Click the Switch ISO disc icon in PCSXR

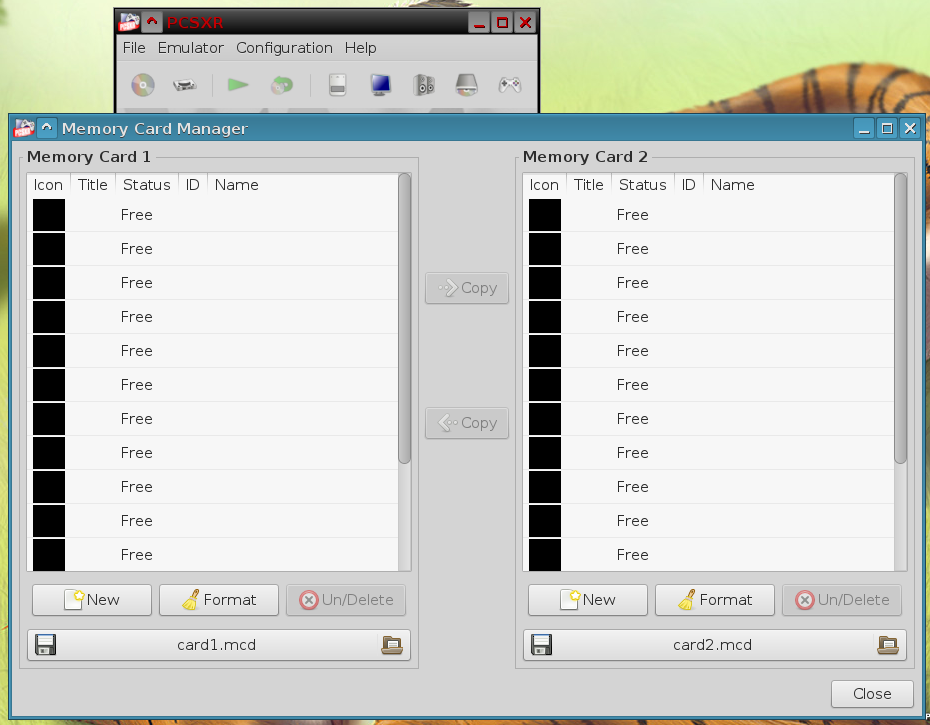tap(282, 85)
